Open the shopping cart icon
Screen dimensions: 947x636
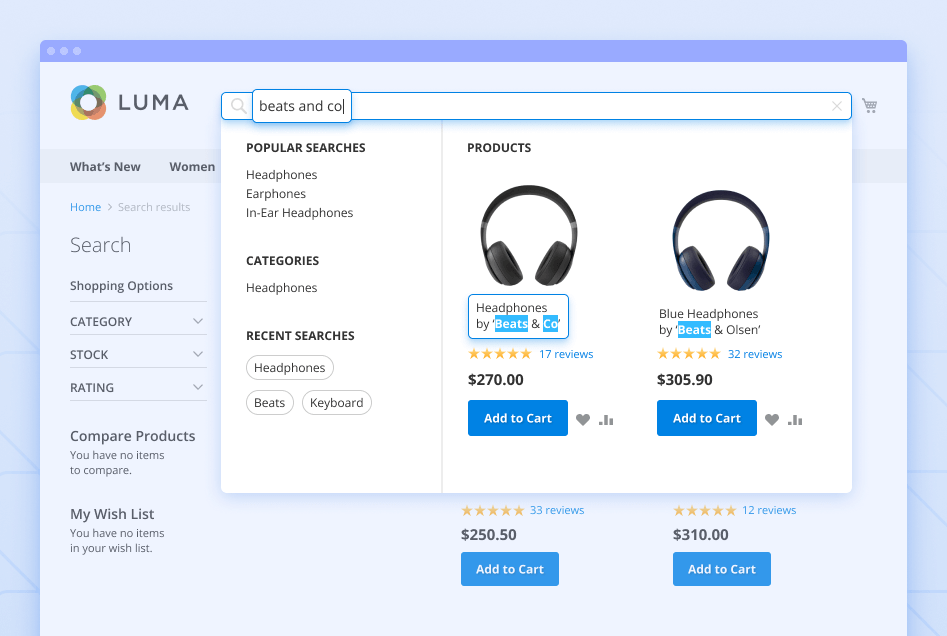pyautogui.click(x=870, y=106)
